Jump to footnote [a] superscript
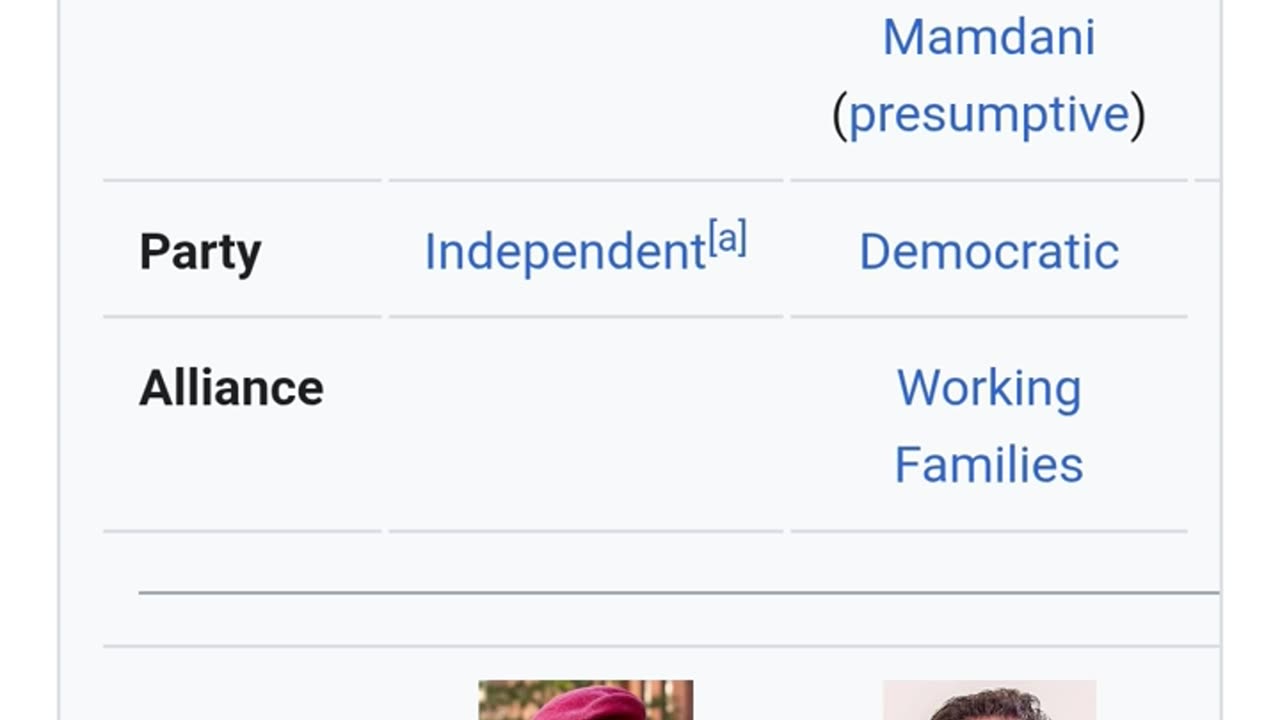 click(727, 240)
